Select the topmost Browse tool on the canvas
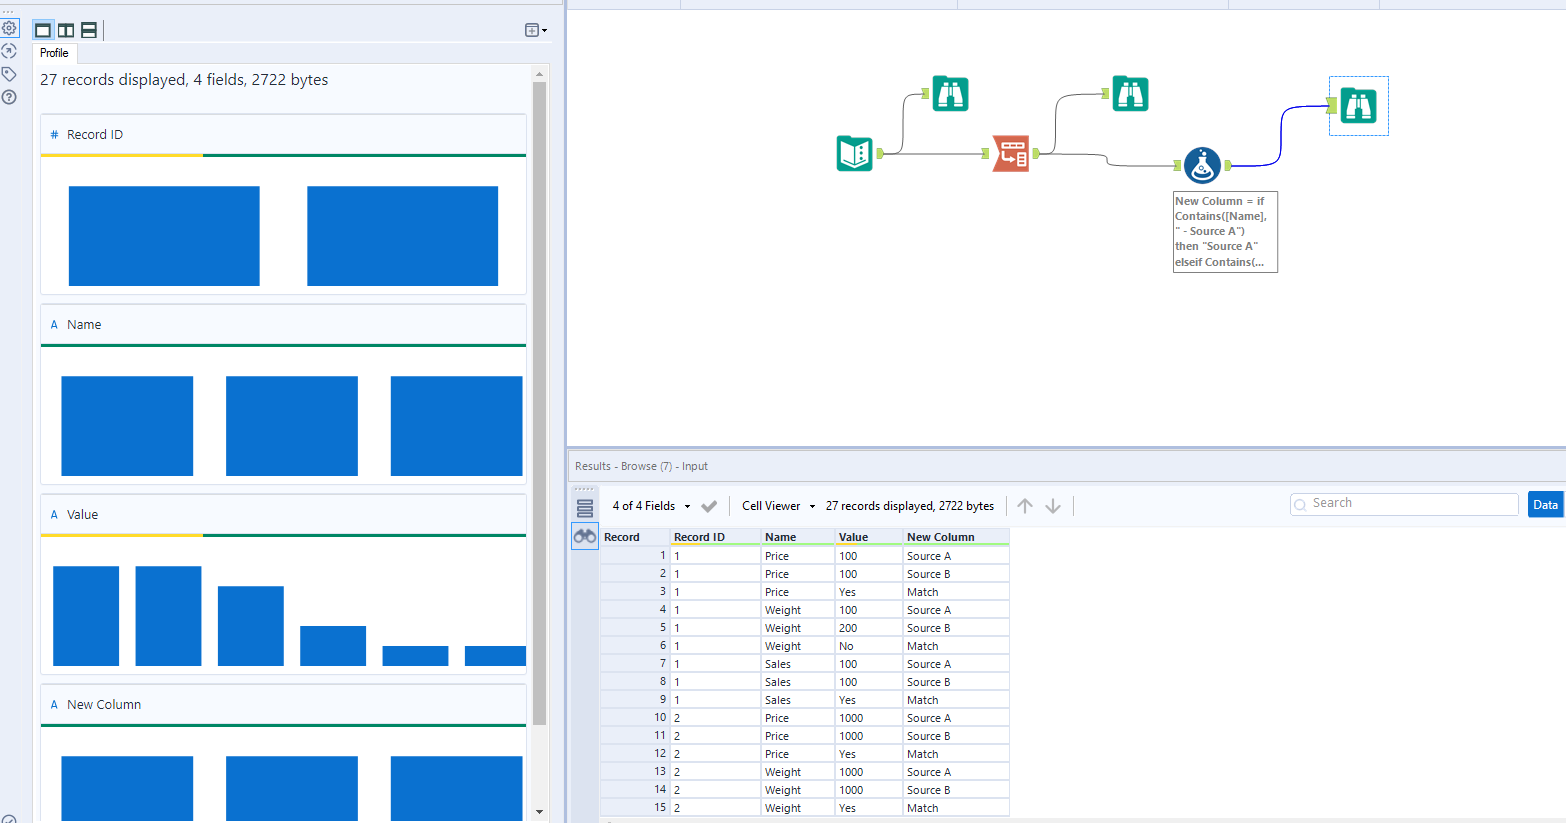The width and height of the screenshot is (1566, 823). pos(950,93)
